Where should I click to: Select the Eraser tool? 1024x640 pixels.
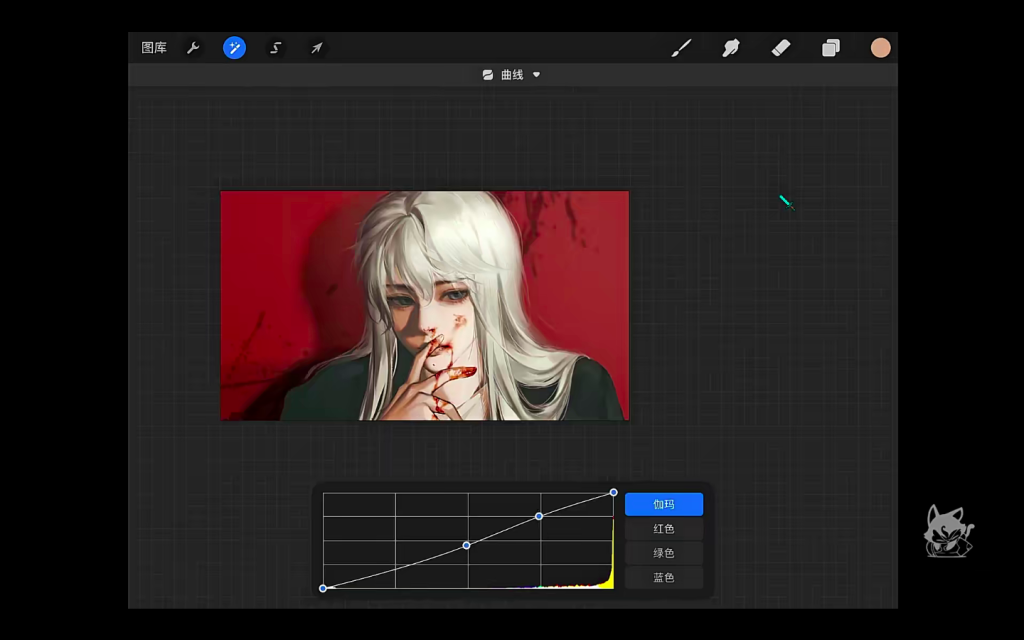coord(781,48)
